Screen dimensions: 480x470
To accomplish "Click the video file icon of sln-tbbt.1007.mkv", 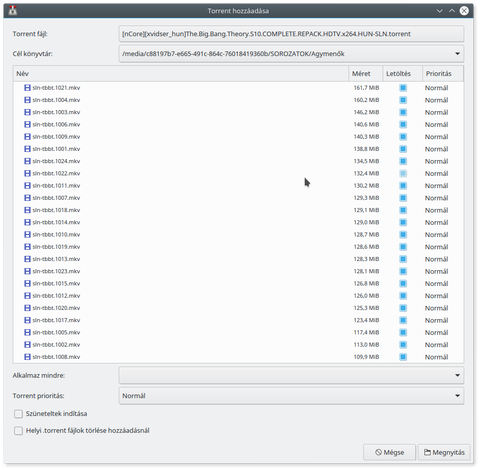I will pyautogui.click(x=27, y=198).
